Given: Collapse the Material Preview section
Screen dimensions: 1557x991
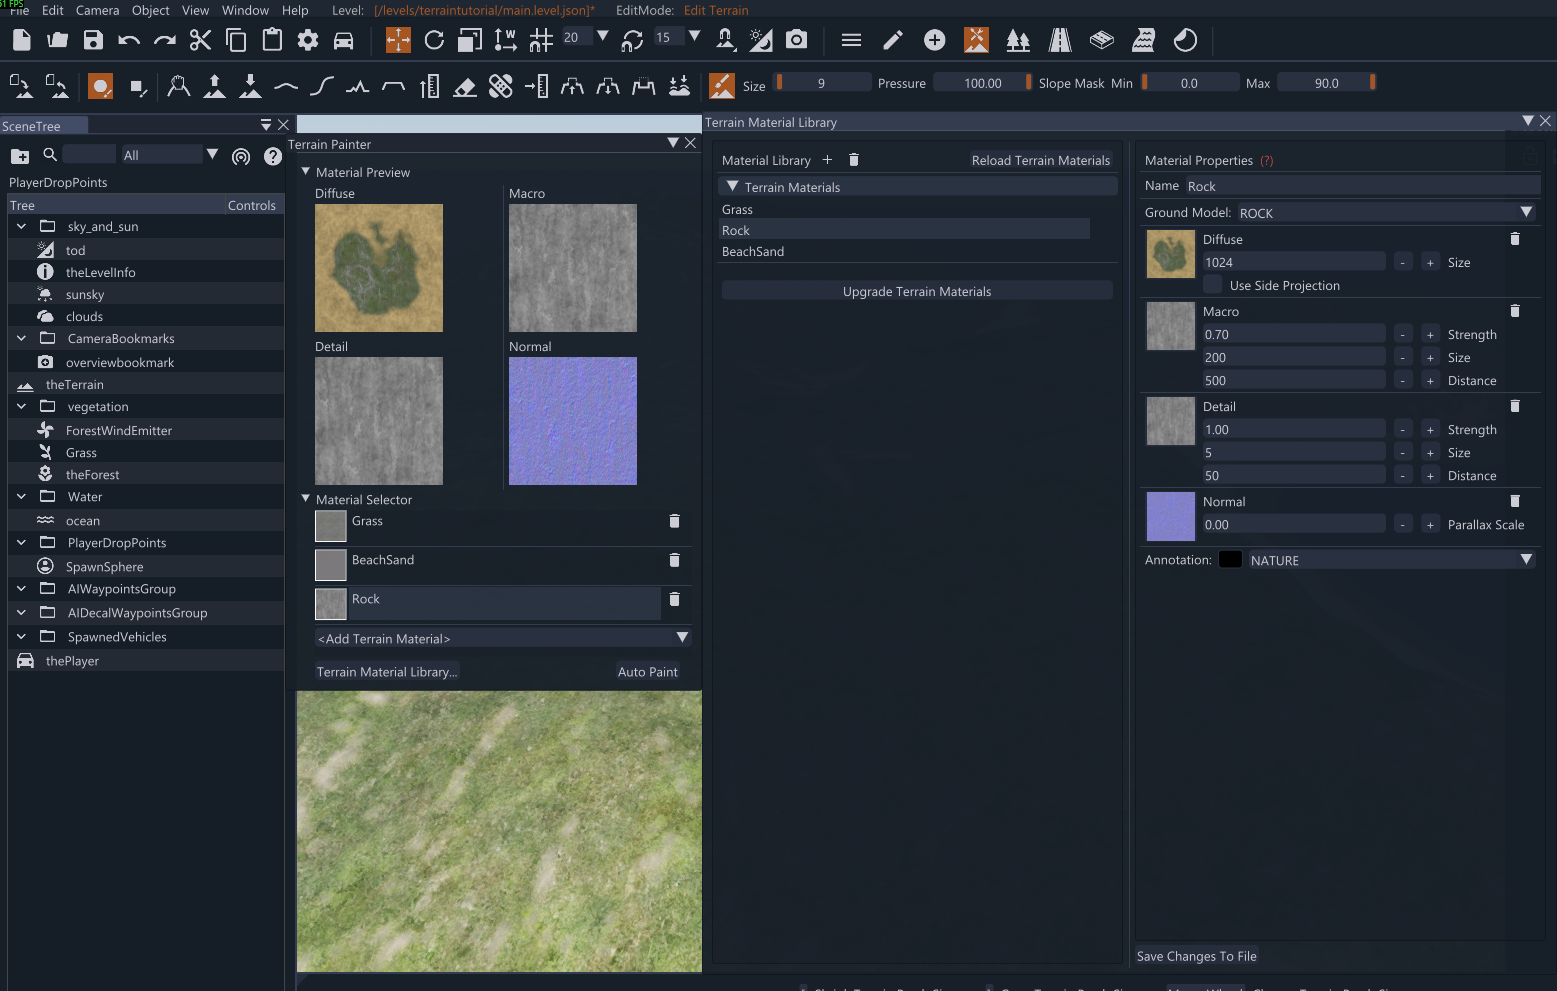Looking at the screenshot, I should click(306, 172).
